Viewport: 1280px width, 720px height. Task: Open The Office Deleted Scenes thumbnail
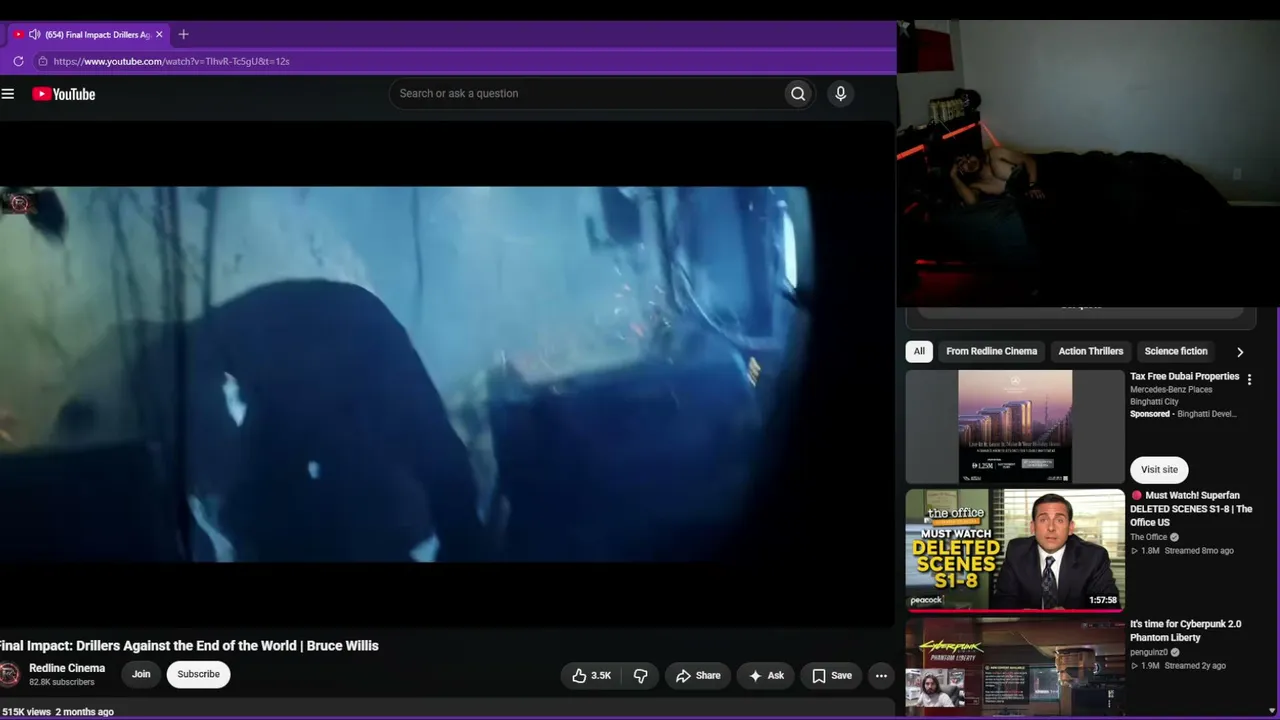coord(1015,550)
